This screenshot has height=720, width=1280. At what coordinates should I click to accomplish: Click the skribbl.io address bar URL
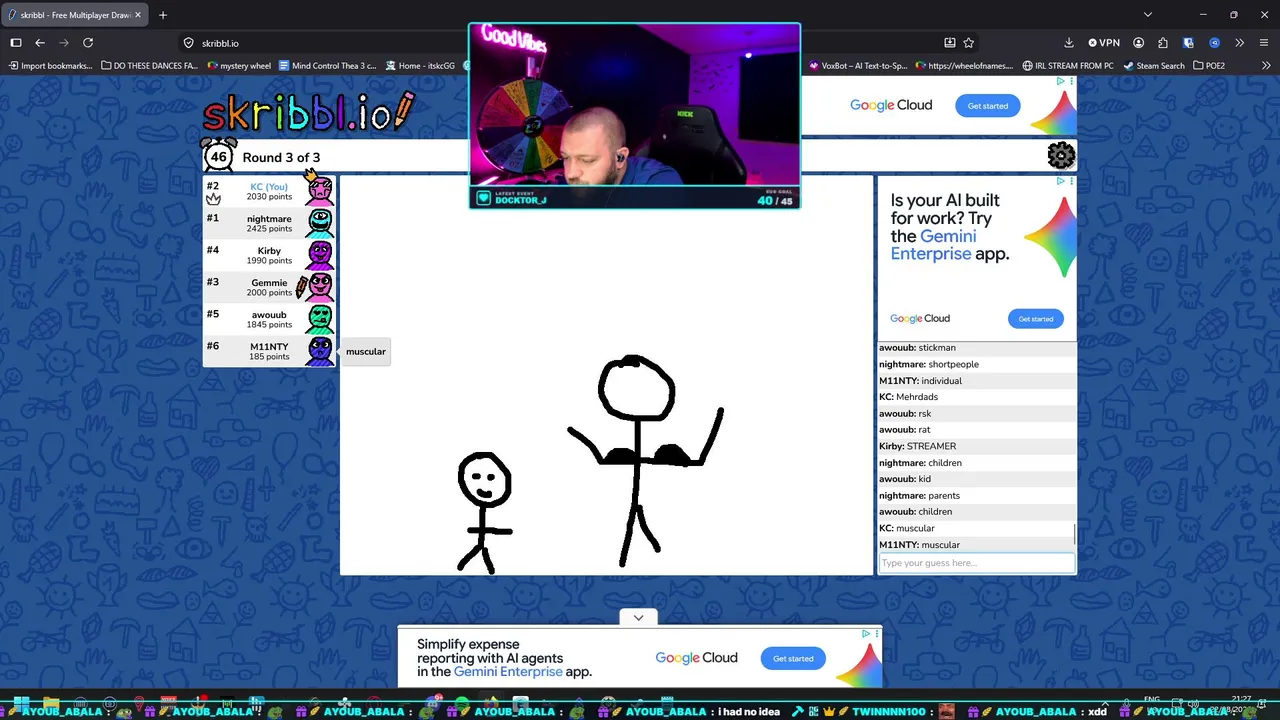220,43
